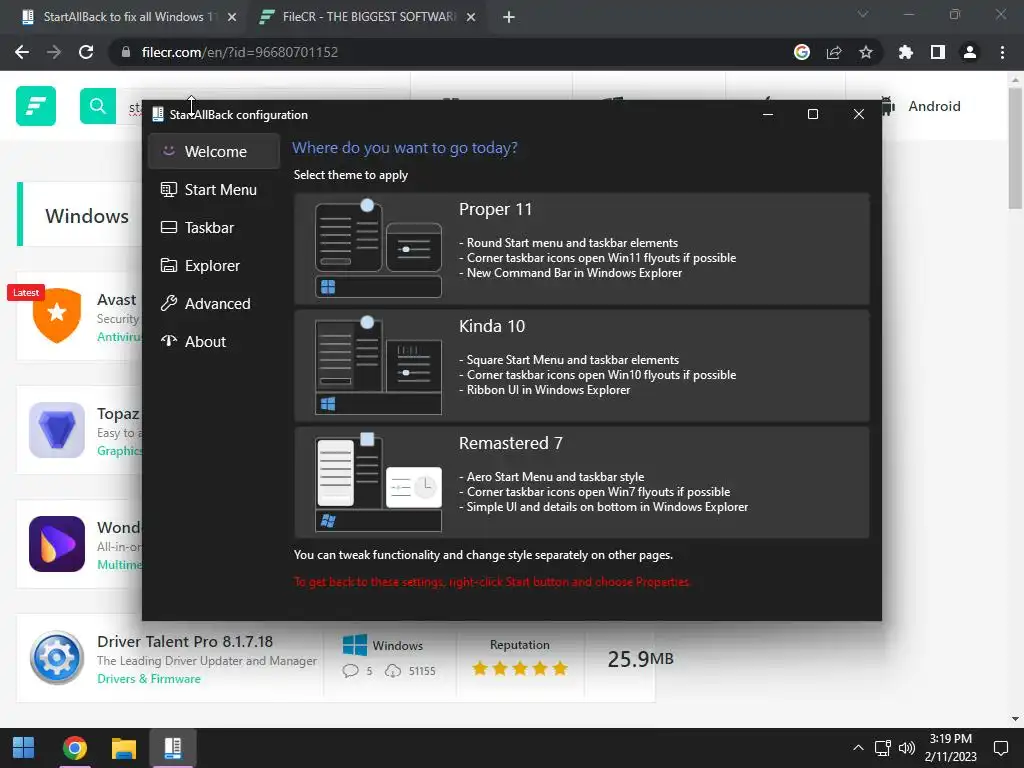Bookmark this page with the star icon
This screenshot has width=1024, height=768.
(866, 52)
